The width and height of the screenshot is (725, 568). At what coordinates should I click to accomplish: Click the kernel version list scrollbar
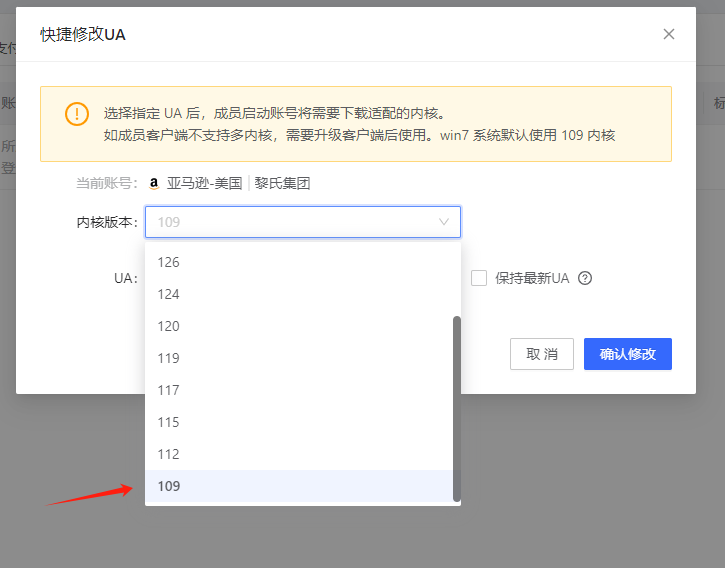[x=457, y=408]
